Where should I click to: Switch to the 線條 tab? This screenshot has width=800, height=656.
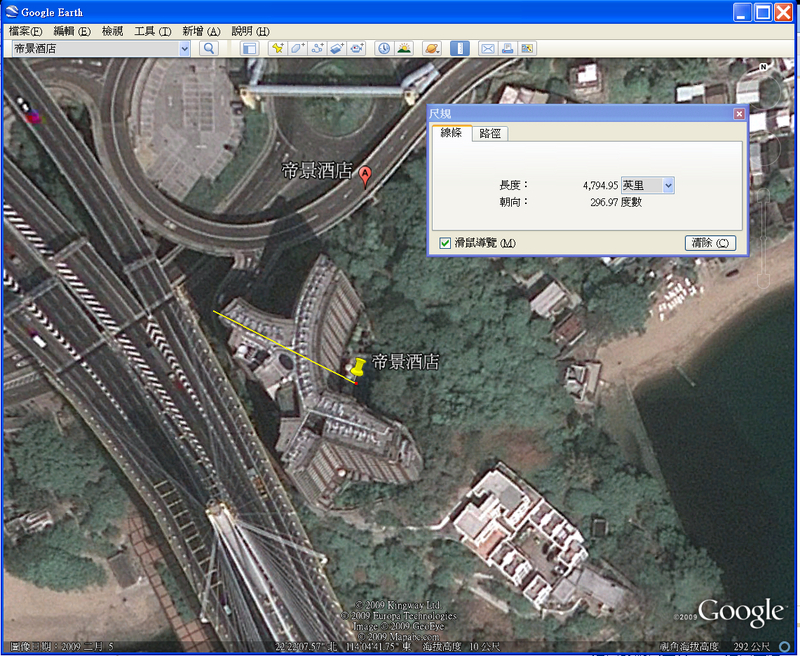pyautogui.click(x=451, y=133)
